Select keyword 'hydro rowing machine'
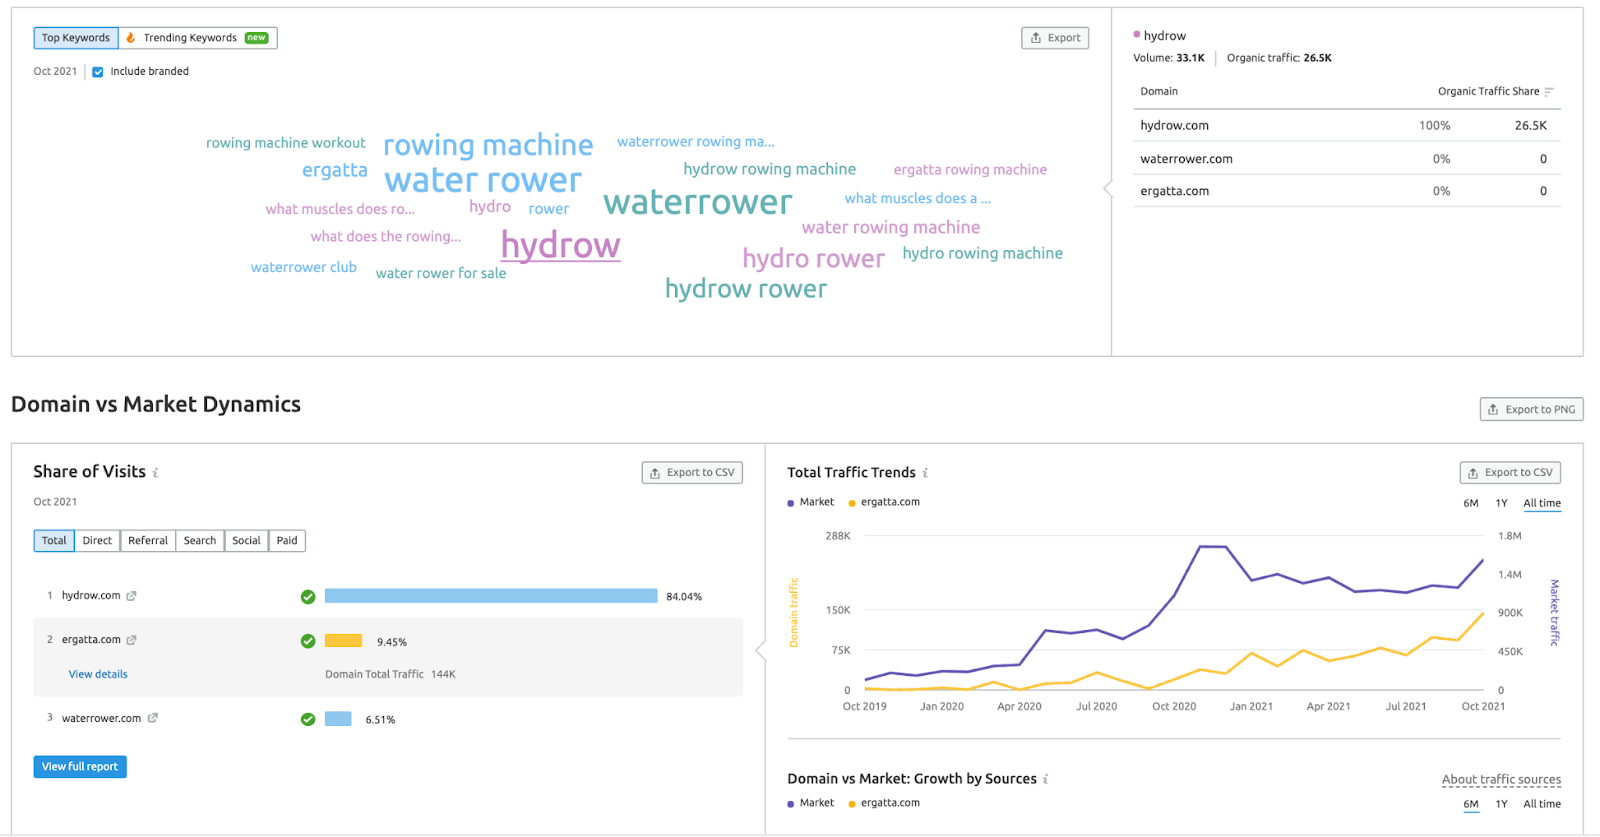 click(x=983, y=254)
